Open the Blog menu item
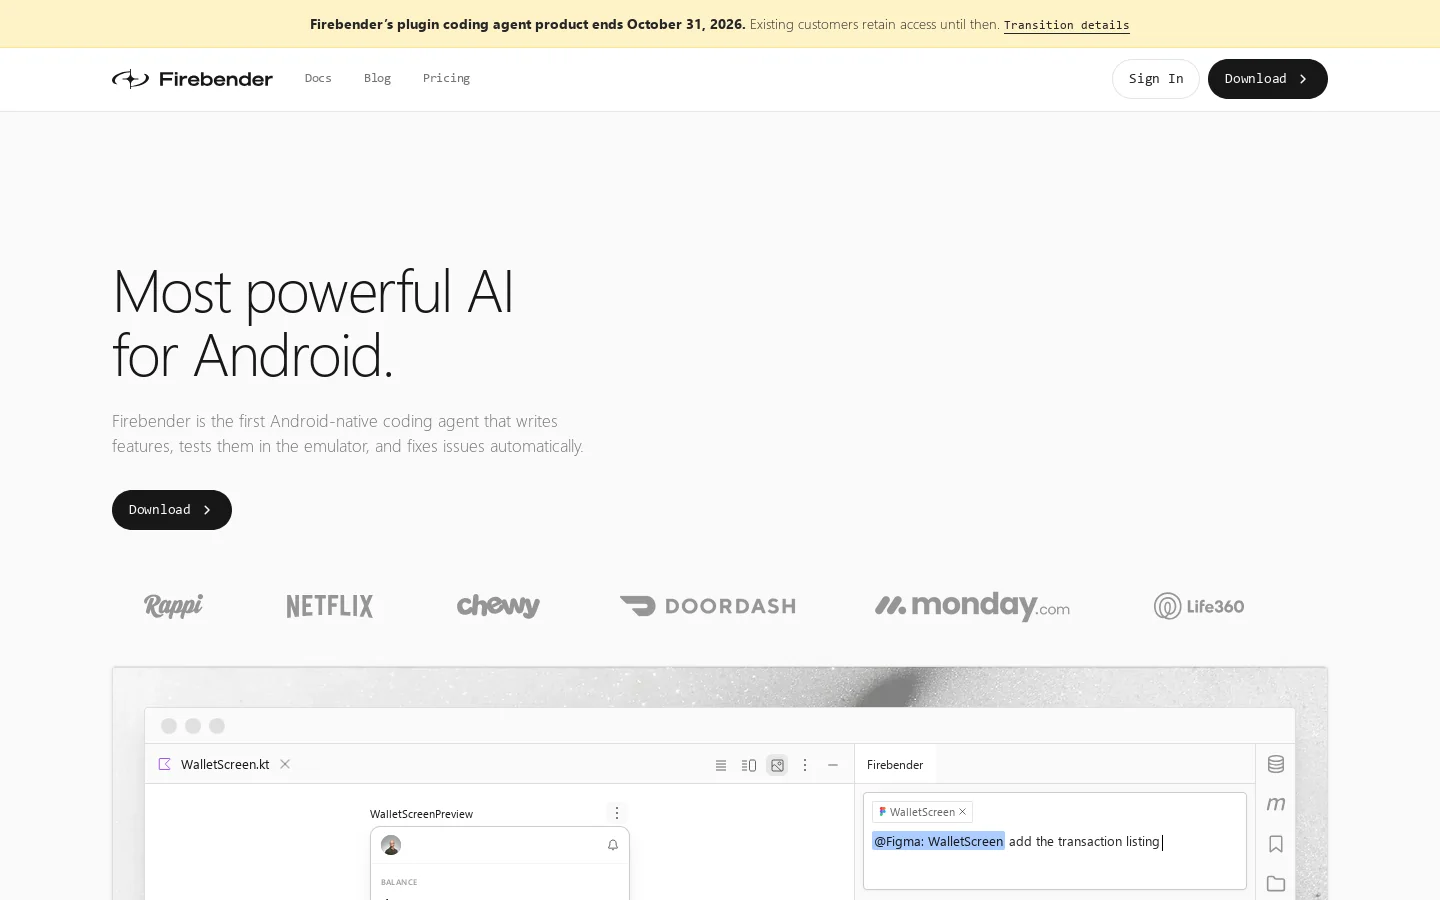 377,78
